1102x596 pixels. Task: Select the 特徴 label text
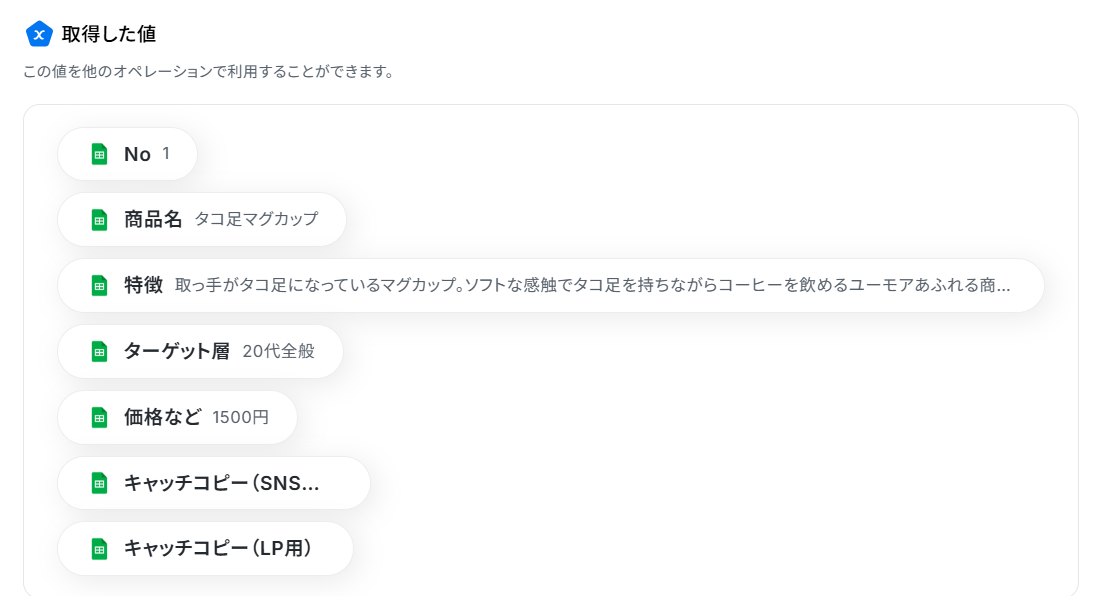point(143,285)
